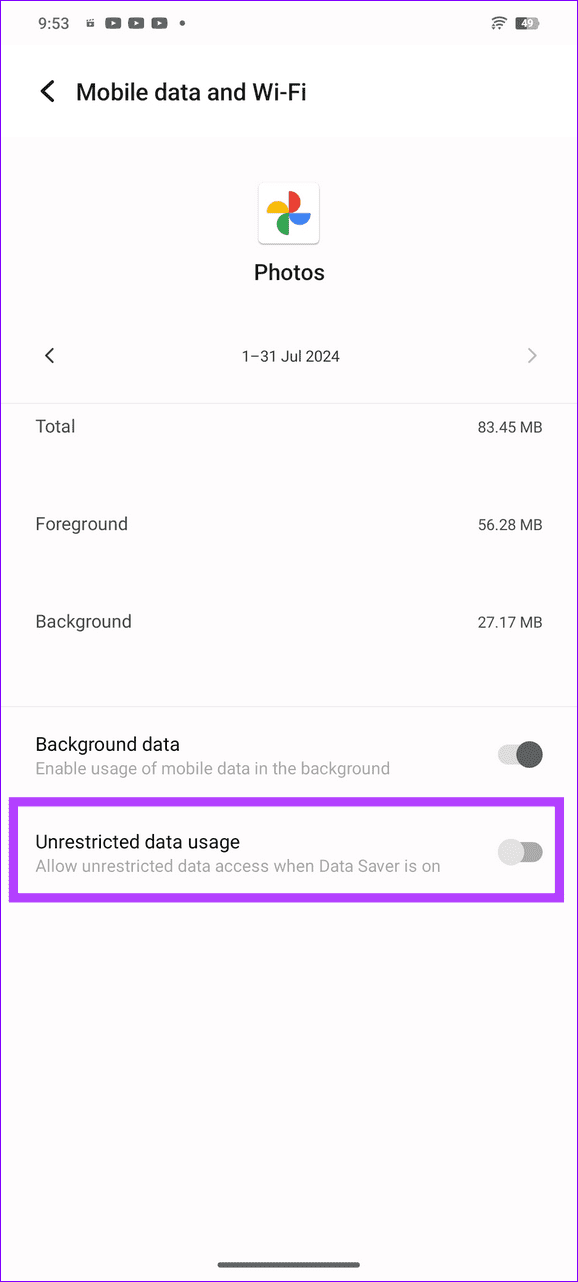578x1282 pixels.
Task: Tap the navigation bar handle at bottom
Action: 289,1263
